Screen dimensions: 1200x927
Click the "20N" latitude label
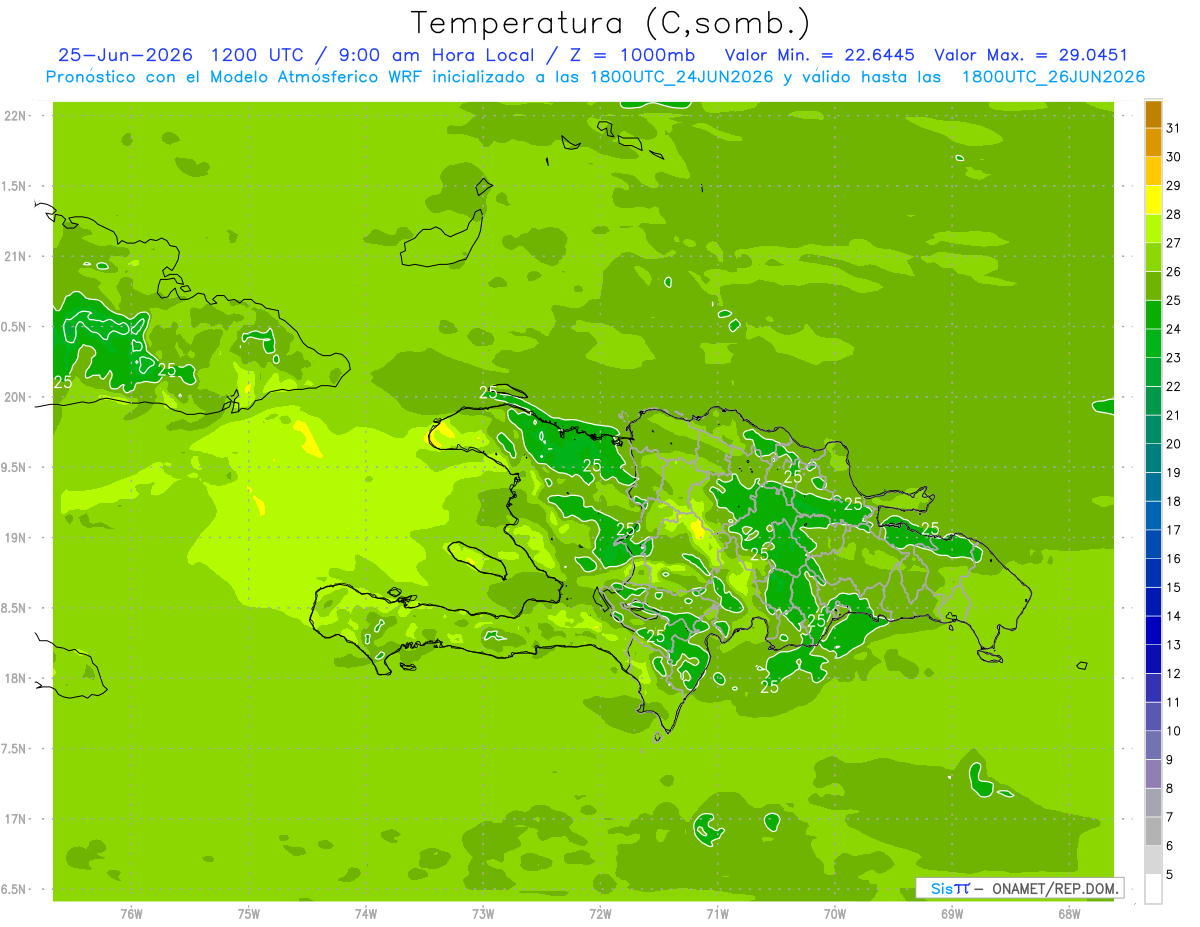click(x=14, y=397)
